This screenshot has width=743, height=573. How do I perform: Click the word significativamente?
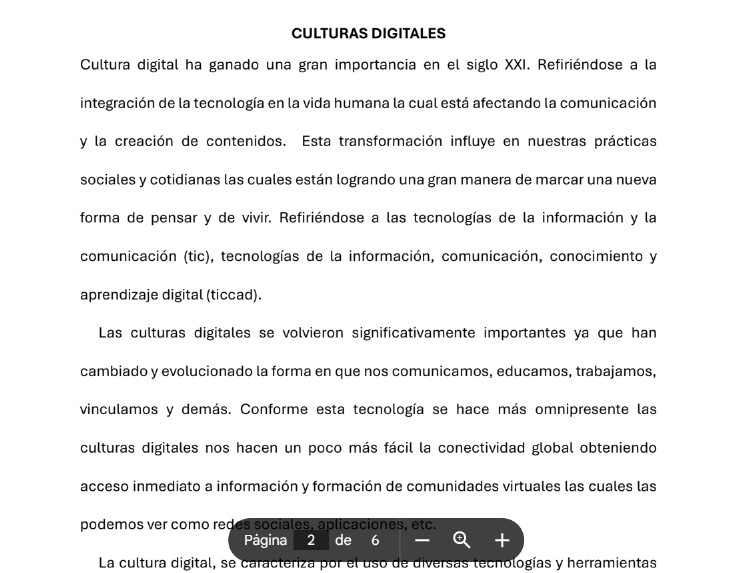point(413,333)
